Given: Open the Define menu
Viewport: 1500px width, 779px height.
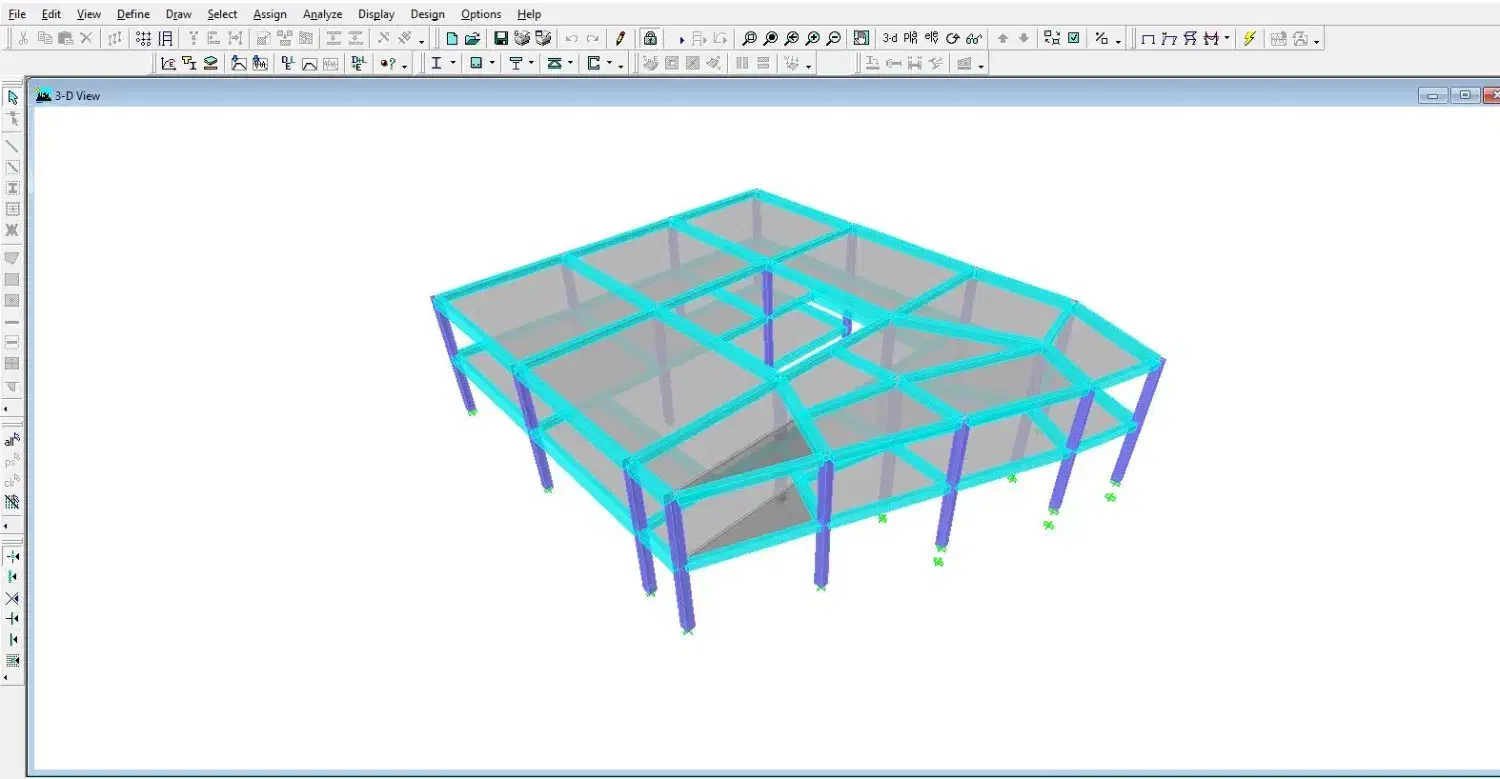Looking at the screenshot, I should [133, 14].
